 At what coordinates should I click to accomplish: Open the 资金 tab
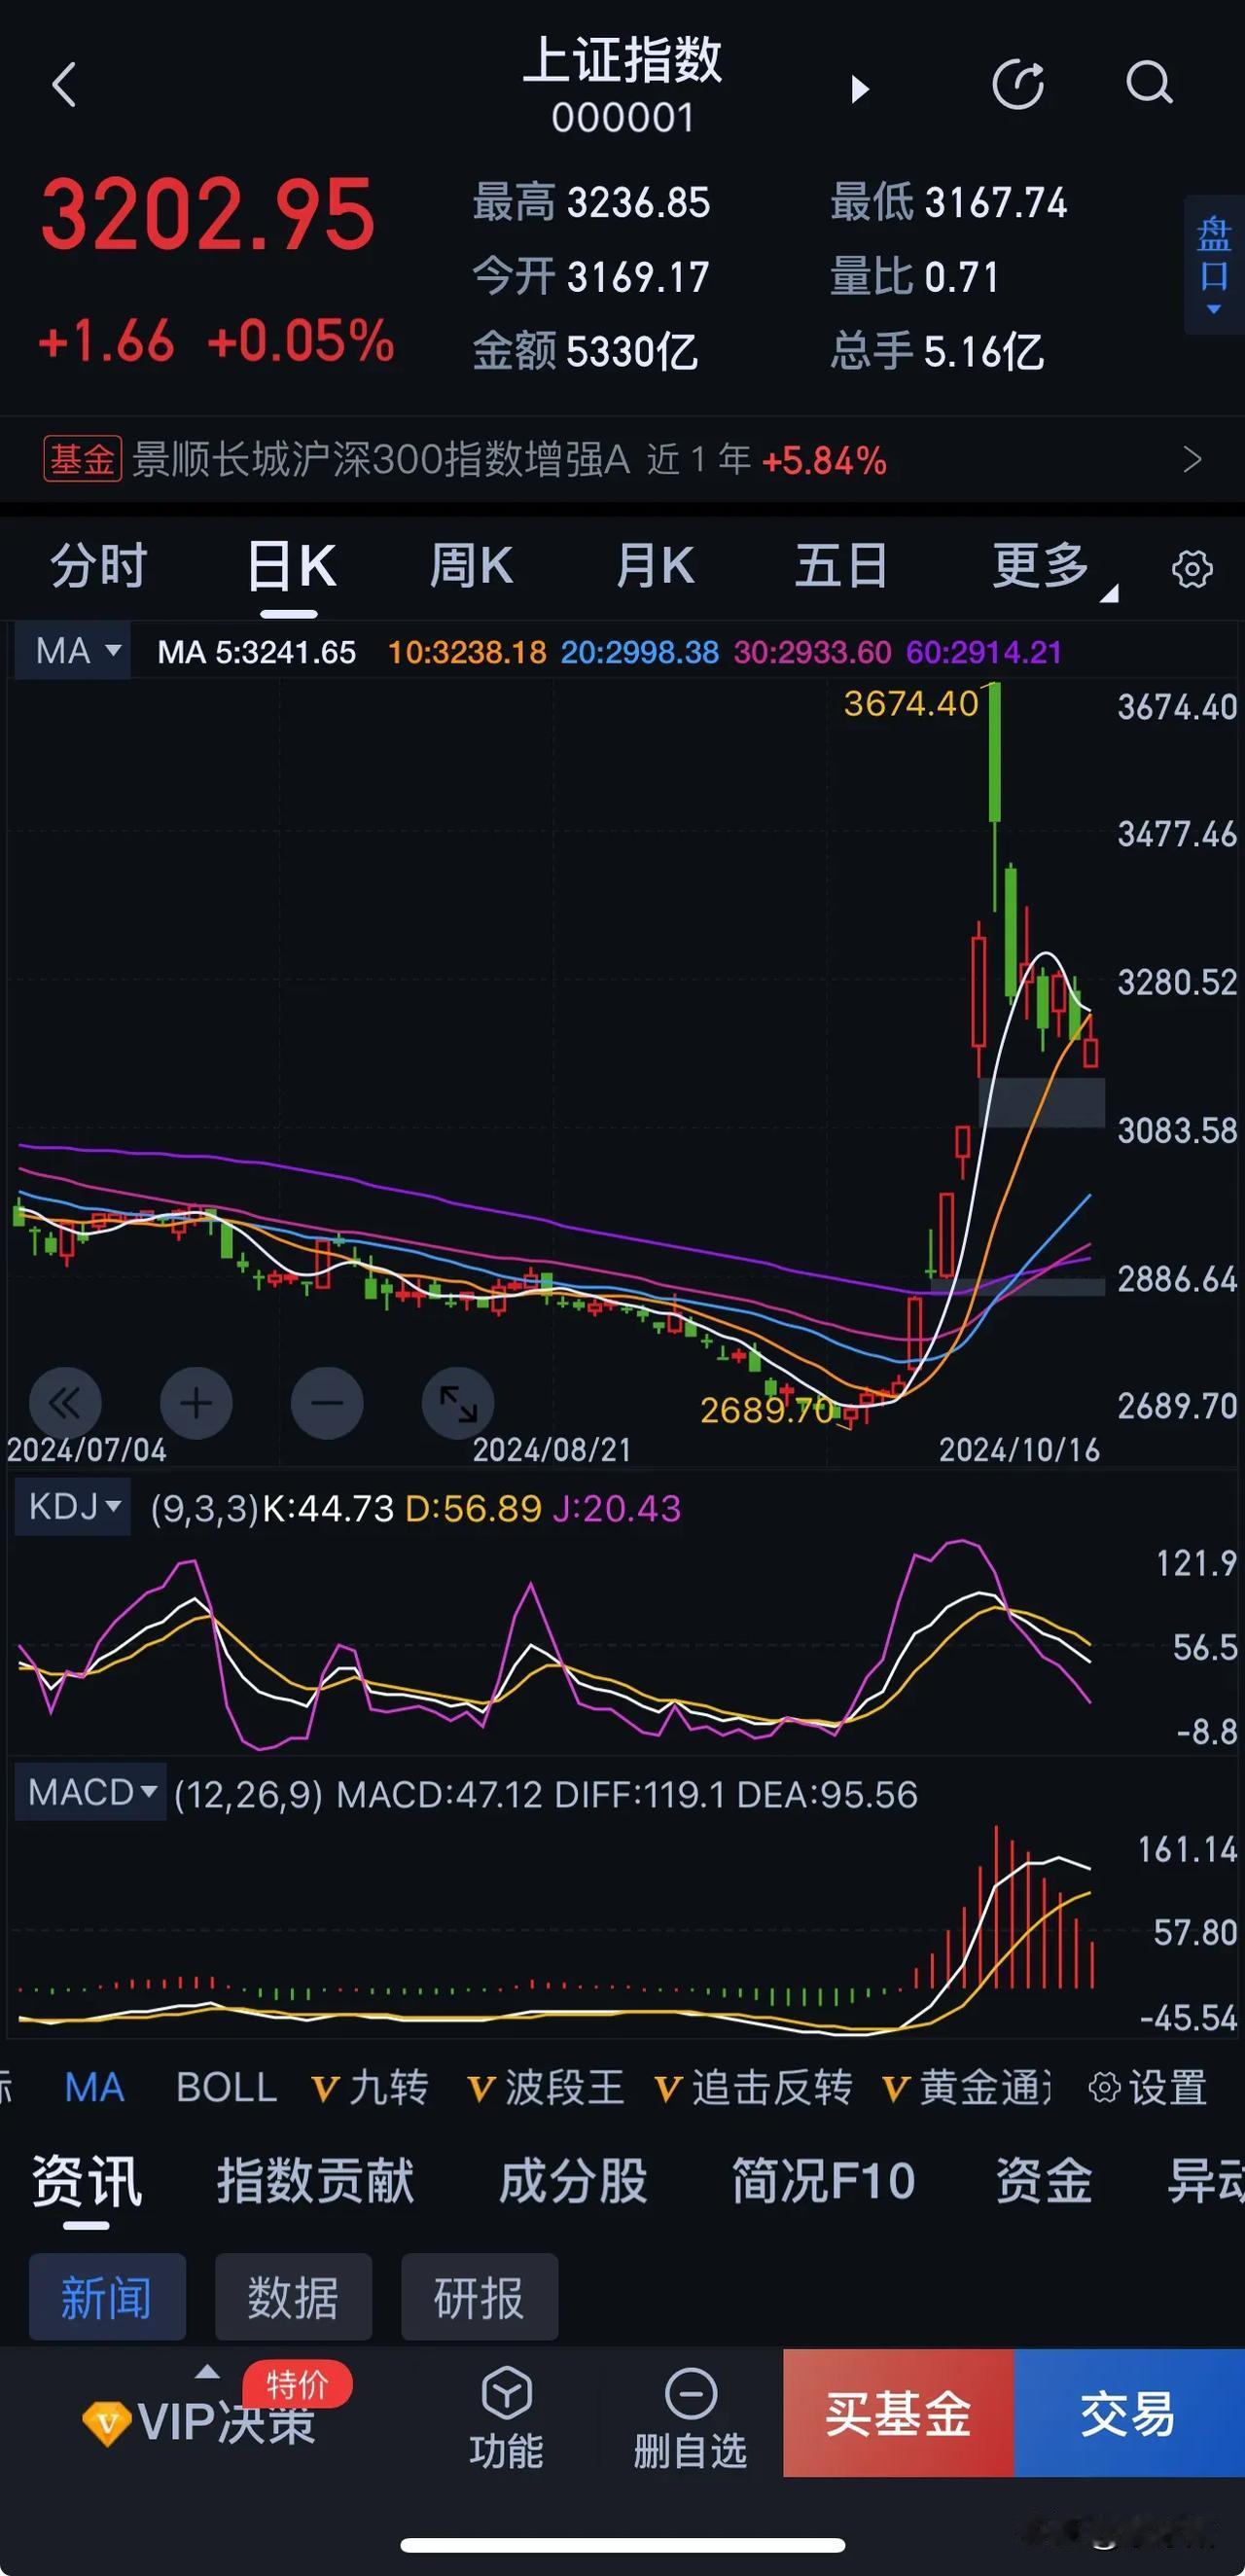pos(1043,2181)
